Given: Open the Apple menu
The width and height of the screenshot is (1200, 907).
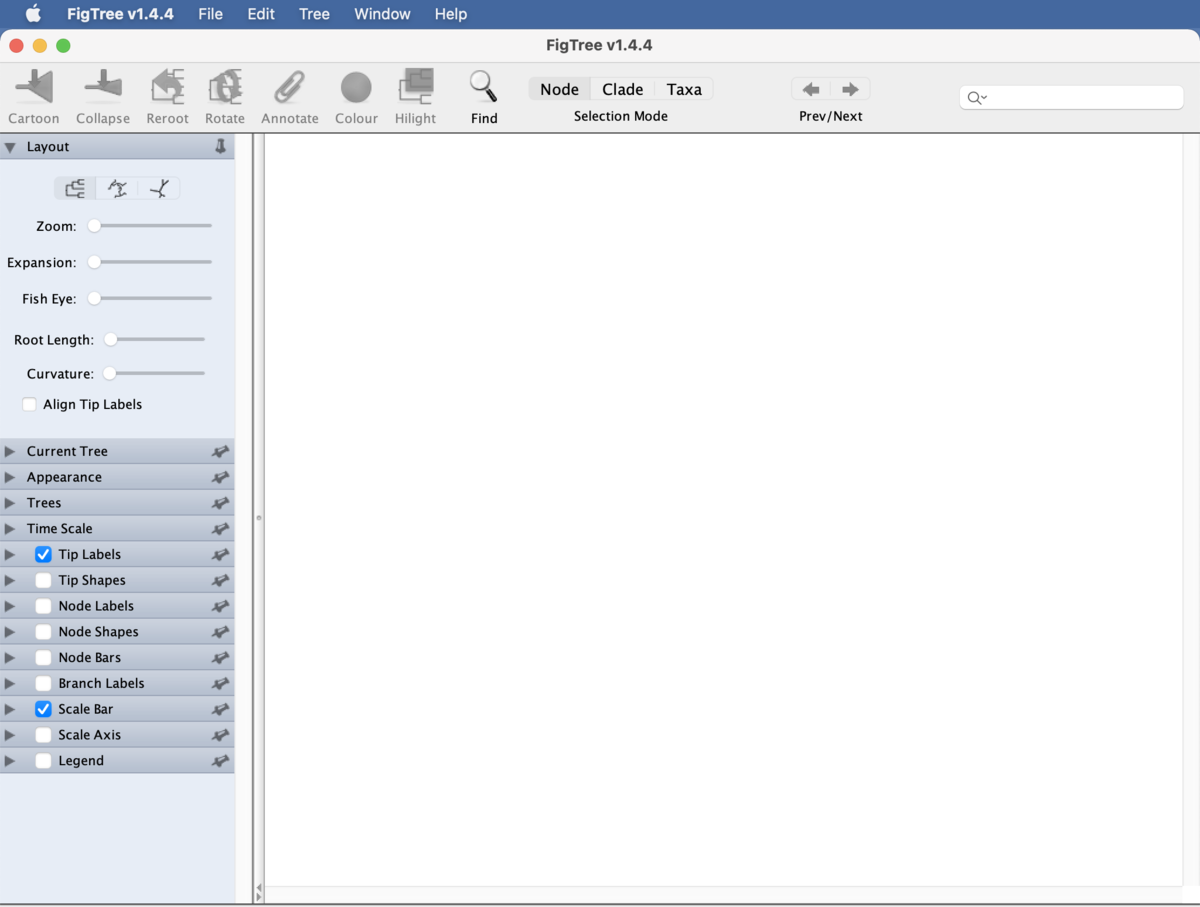Looking at the screenshot, I should point(33,13).
